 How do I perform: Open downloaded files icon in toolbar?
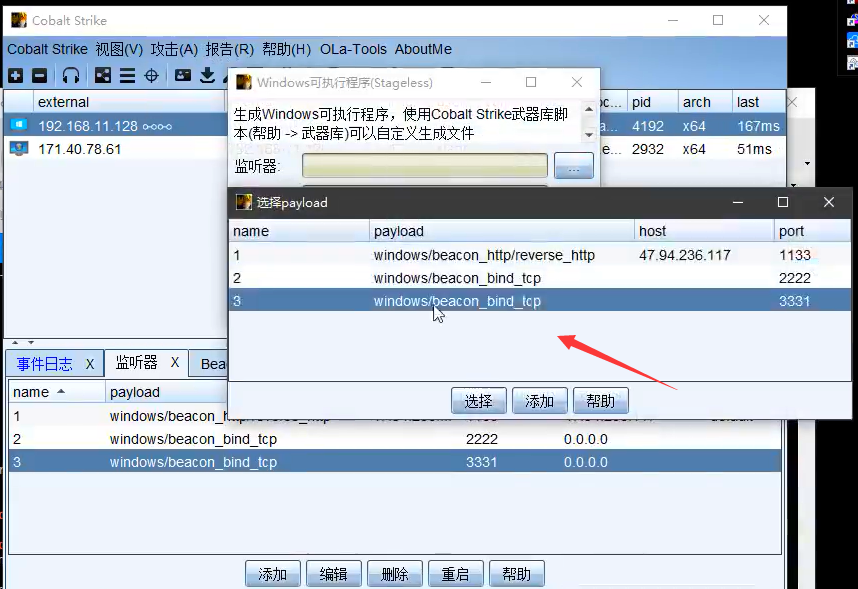tap(207, 75)
